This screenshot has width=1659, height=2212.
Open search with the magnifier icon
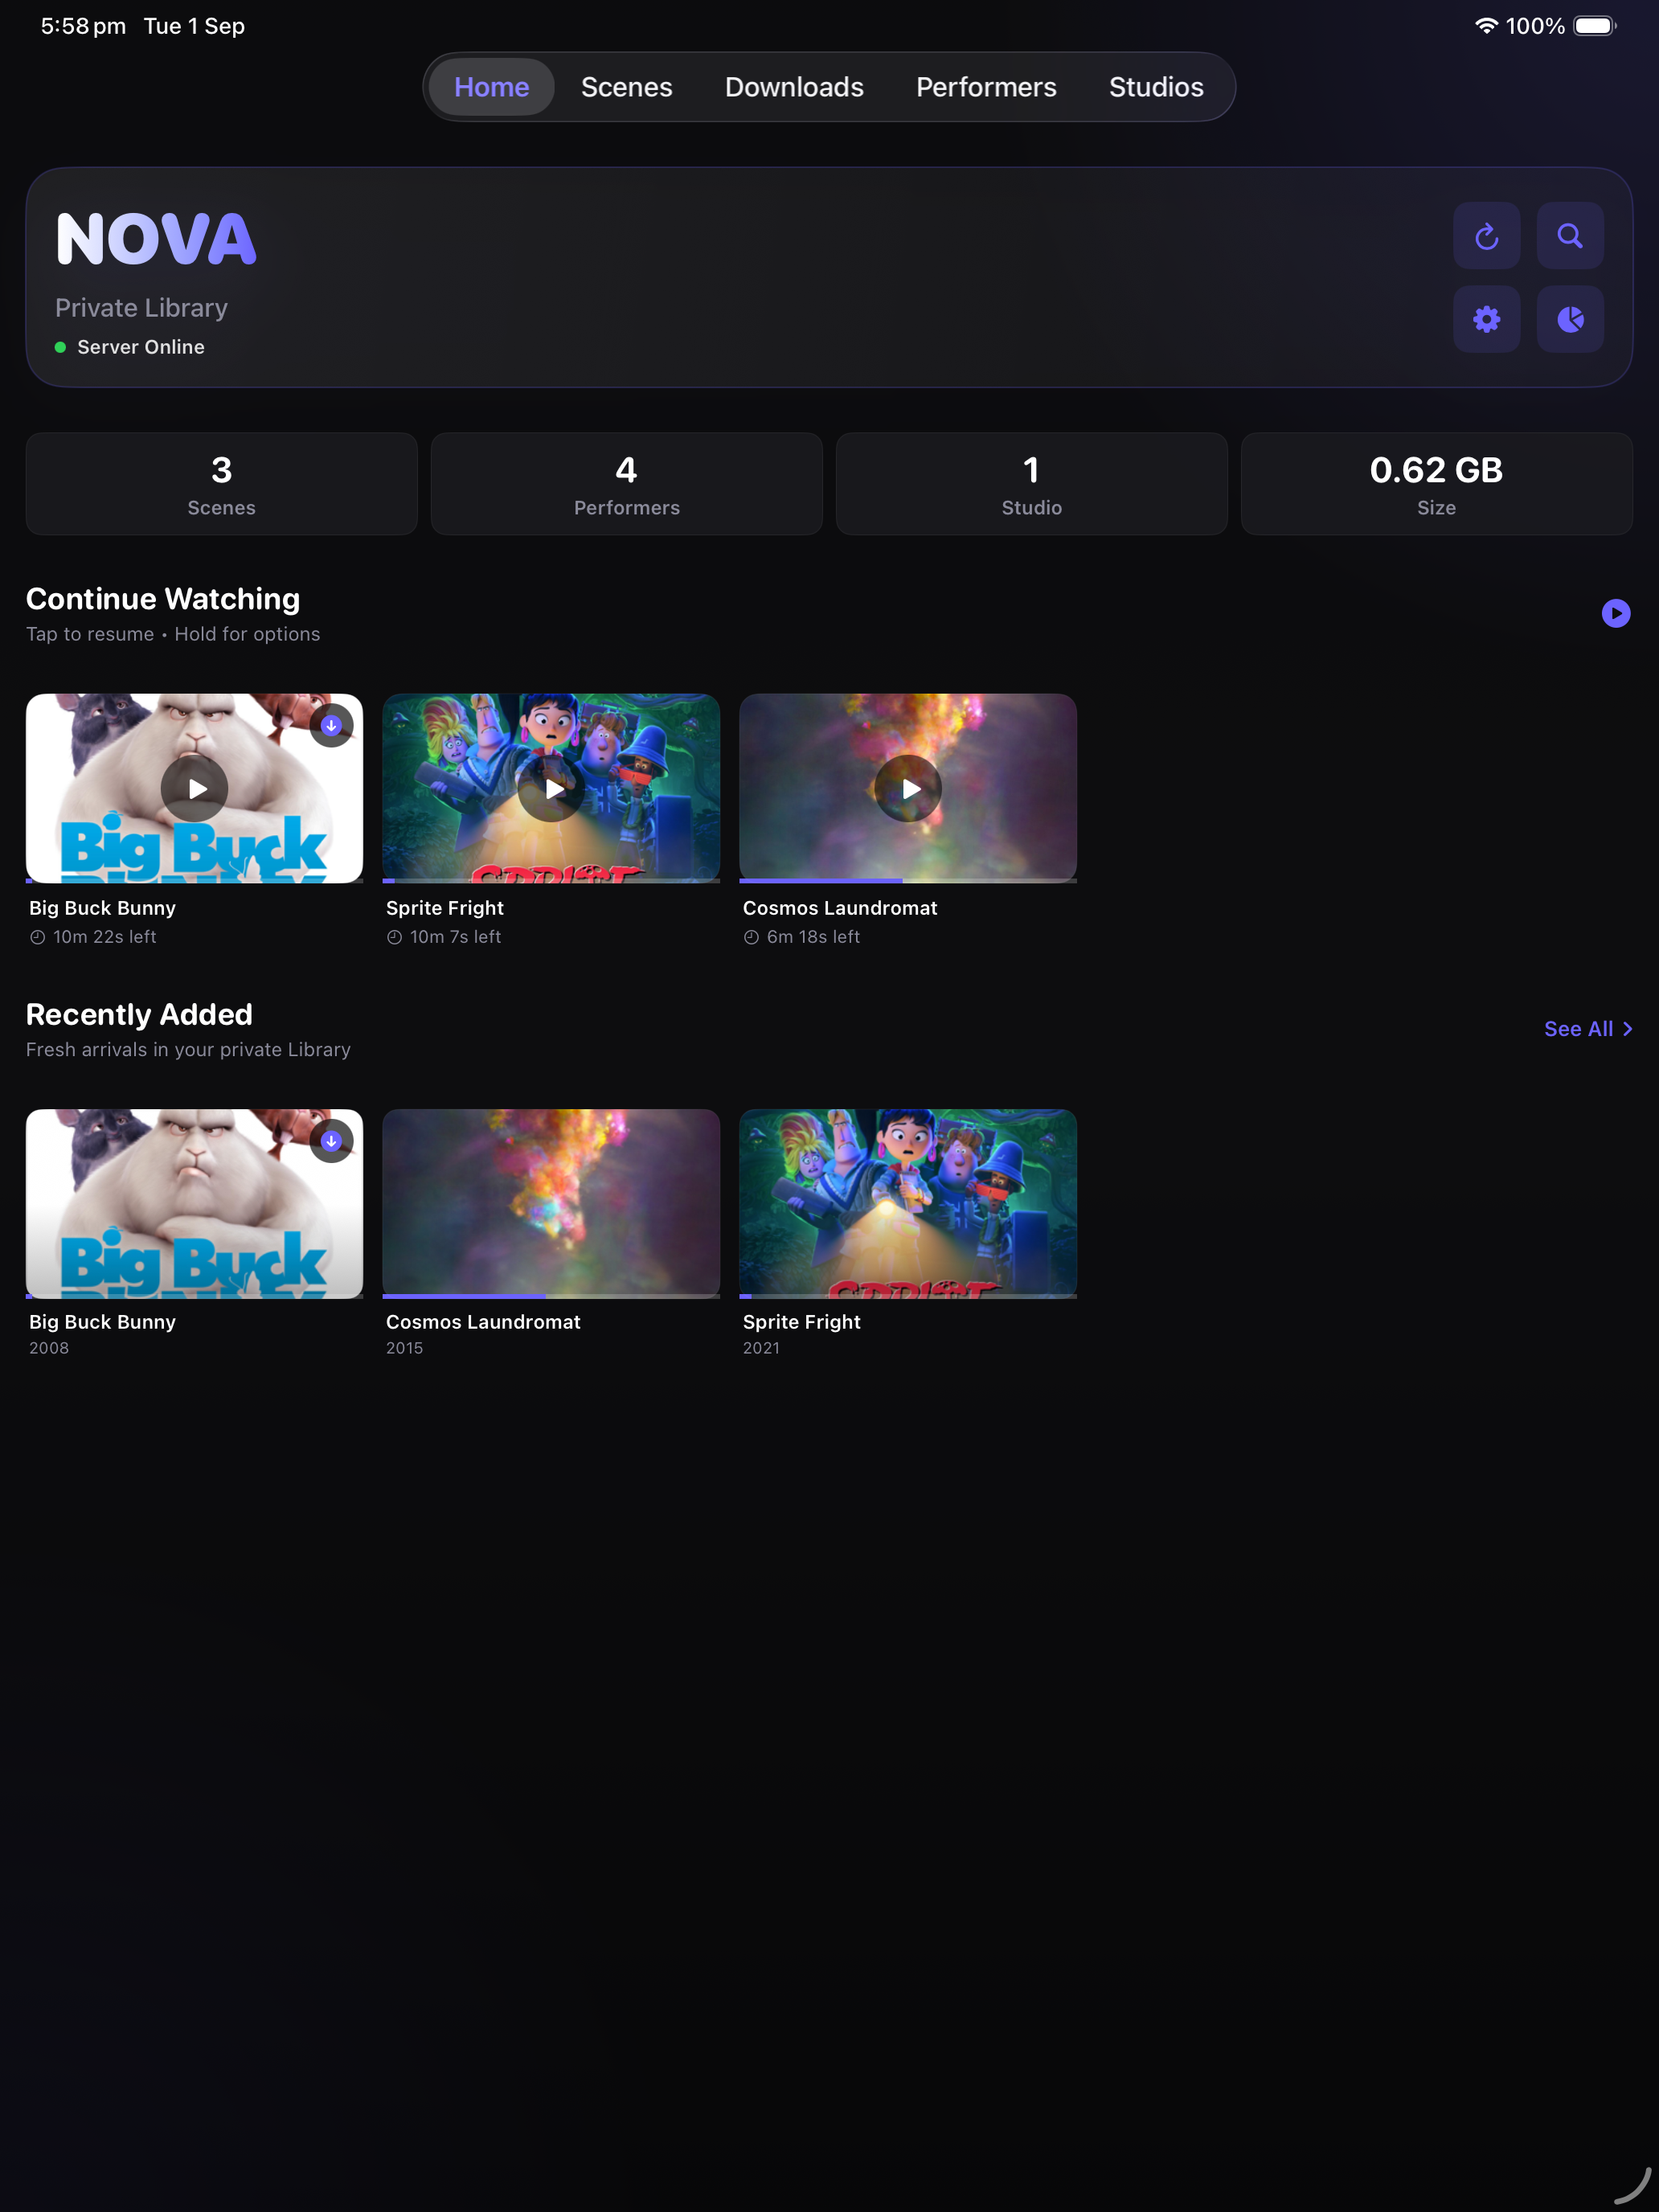[1570, 236]
